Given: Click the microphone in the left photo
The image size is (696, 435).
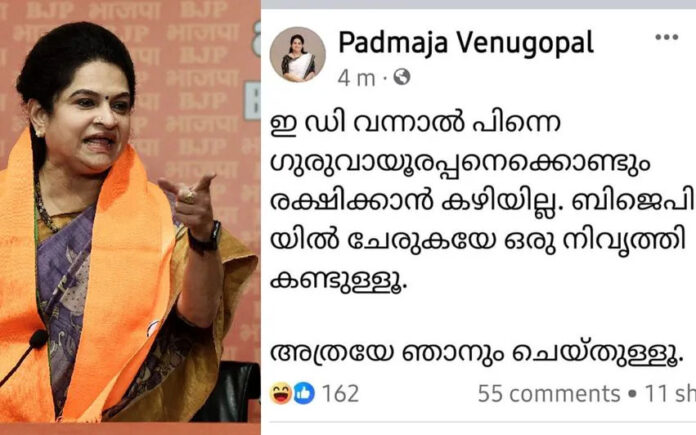Looking at the screenshot, I should point(38,340).
